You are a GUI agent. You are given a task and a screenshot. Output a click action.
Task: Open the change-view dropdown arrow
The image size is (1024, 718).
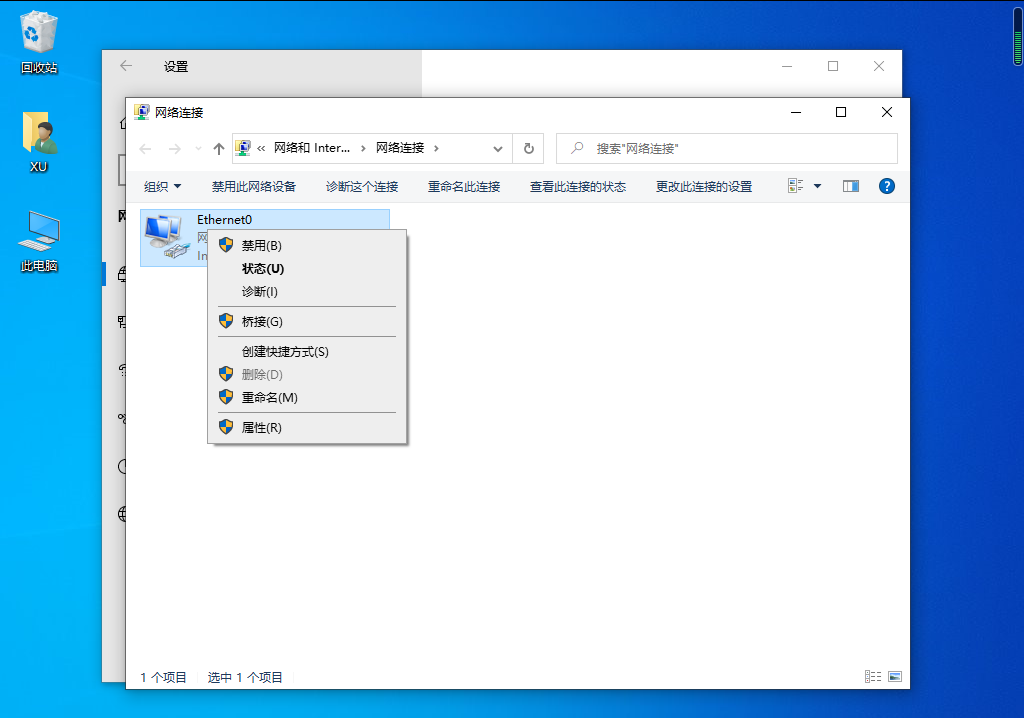[815, 186]
